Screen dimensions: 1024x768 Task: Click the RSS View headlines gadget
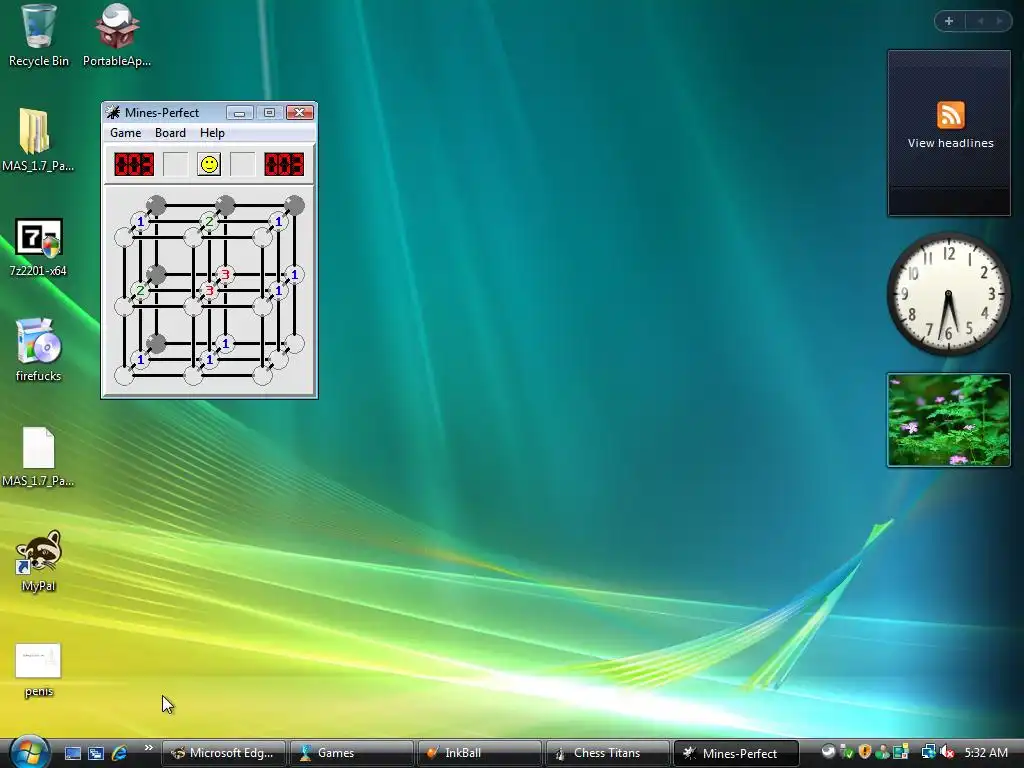(950, 133)
